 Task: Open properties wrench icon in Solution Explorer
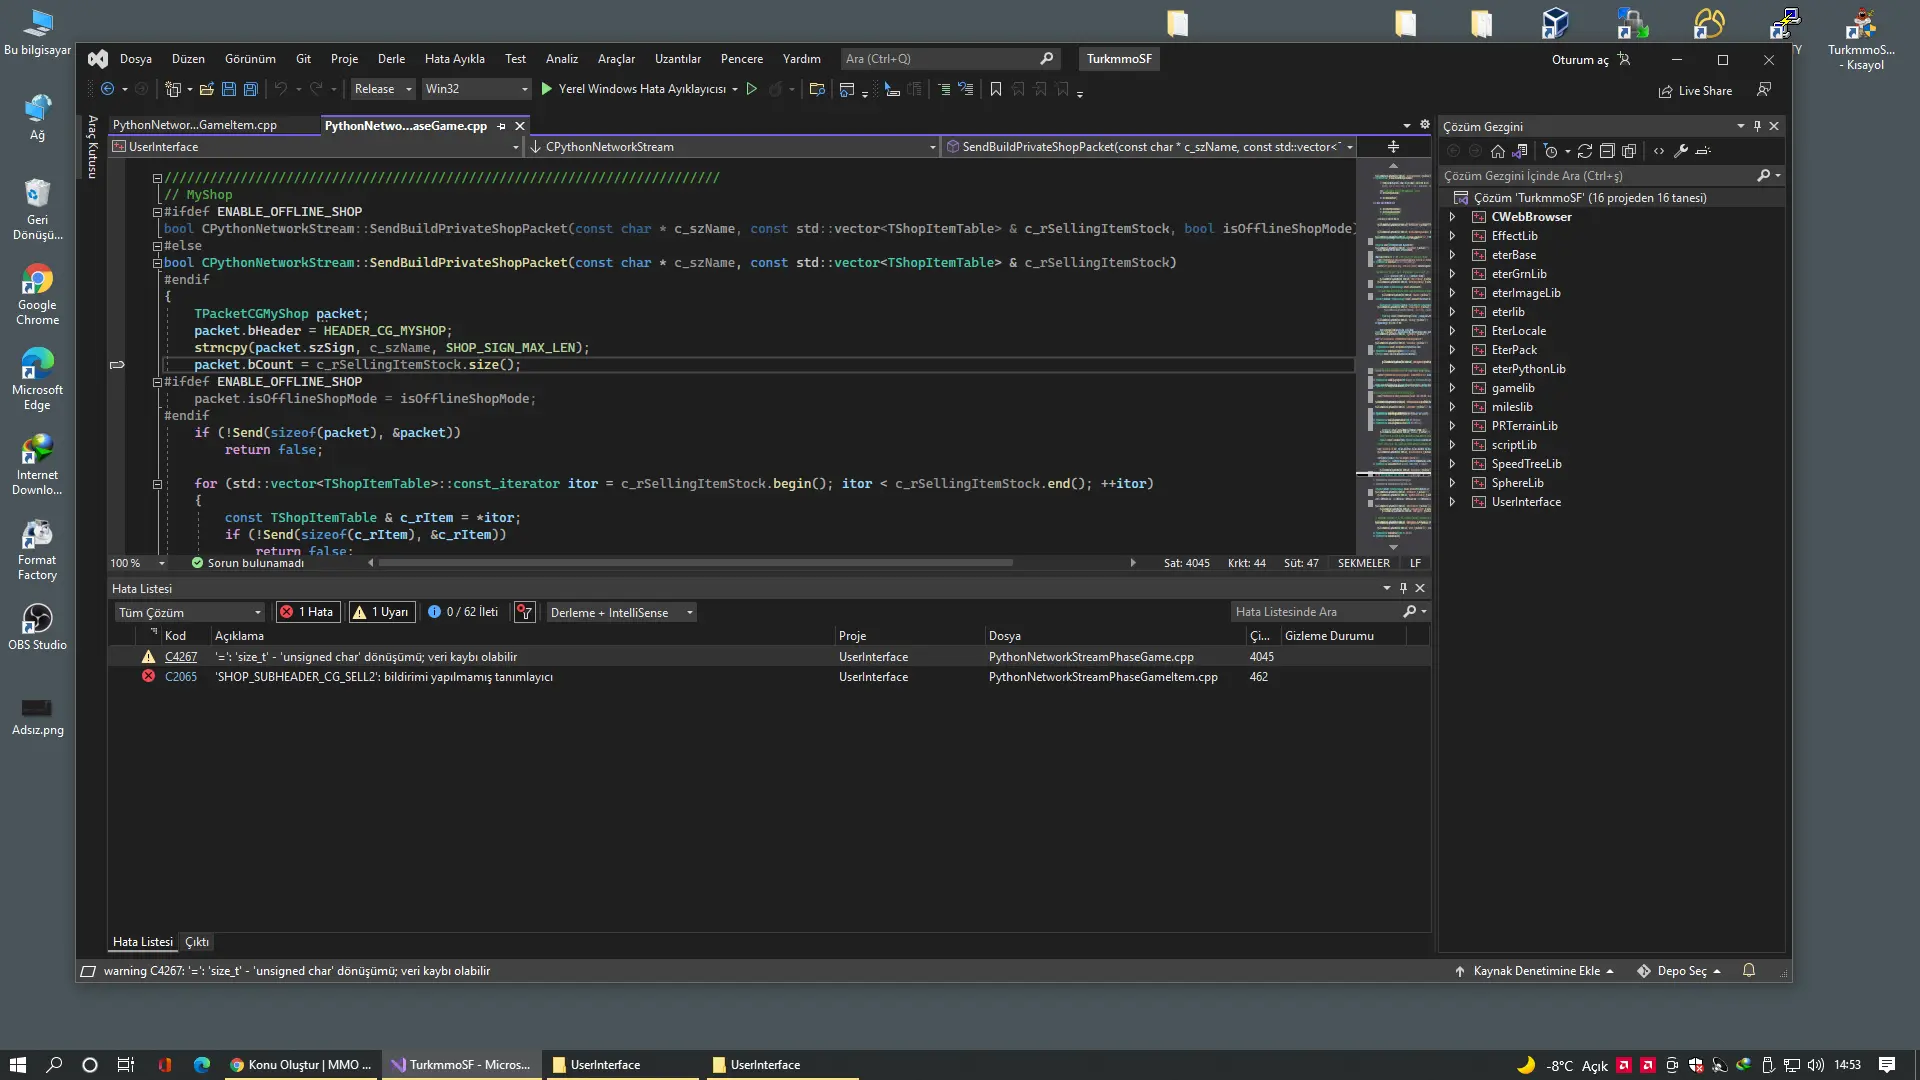[x=1681, y=151]
